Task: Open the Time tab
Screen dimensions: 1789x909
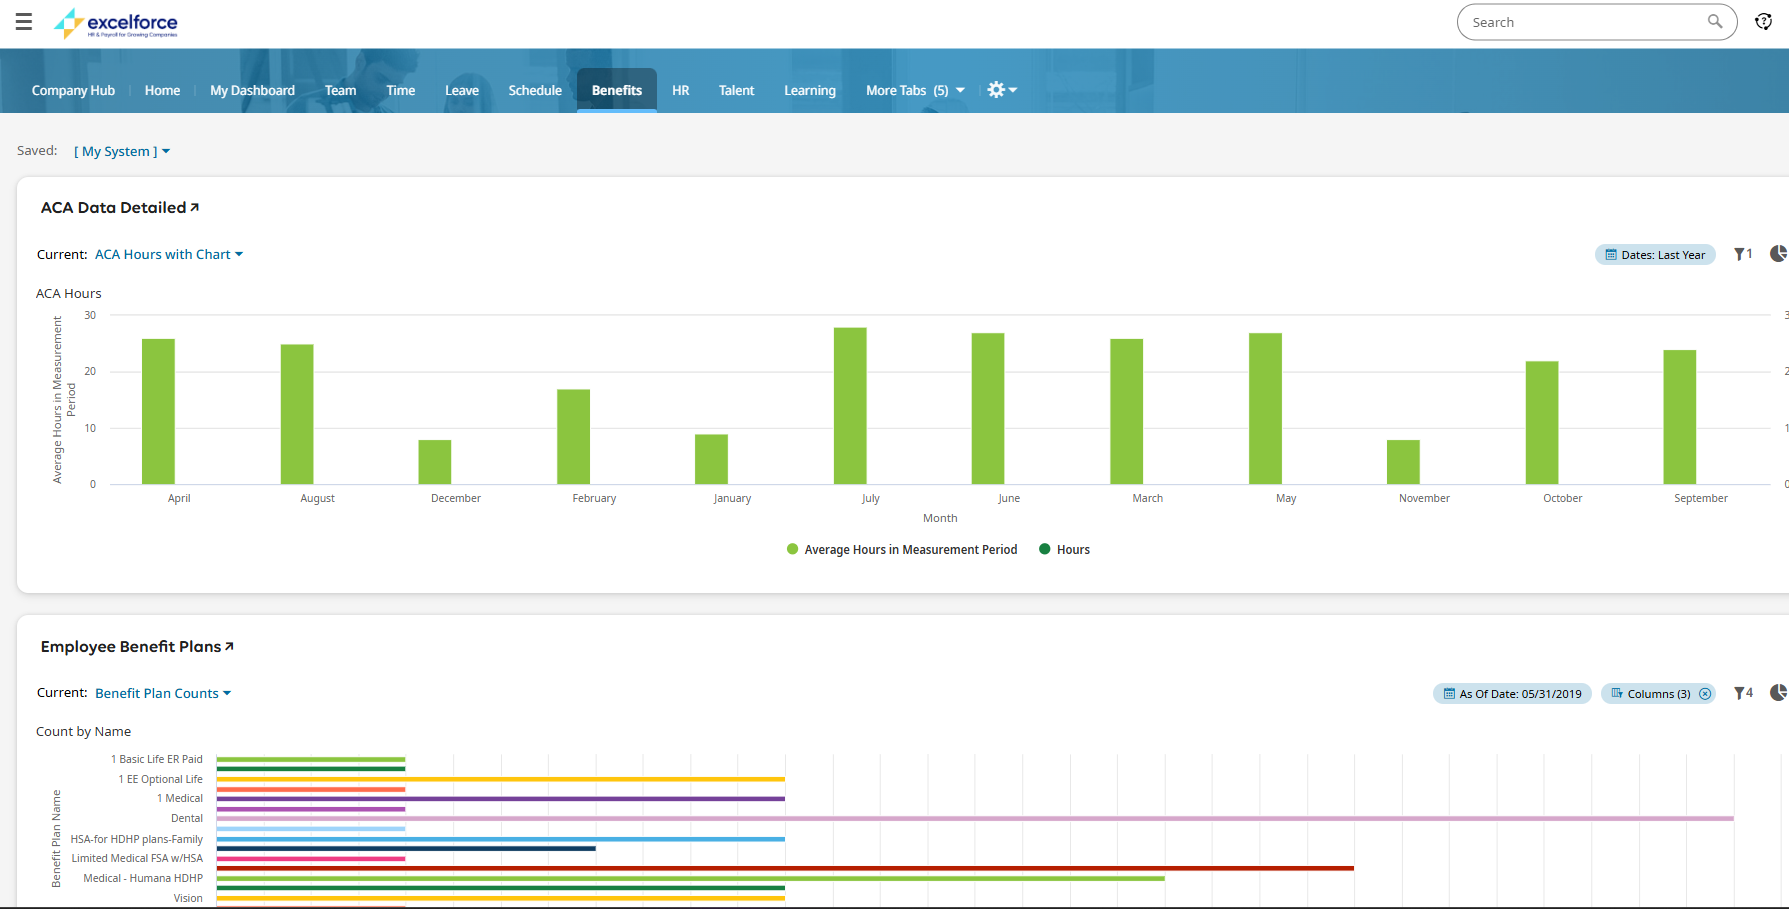Action: point(400,90)
